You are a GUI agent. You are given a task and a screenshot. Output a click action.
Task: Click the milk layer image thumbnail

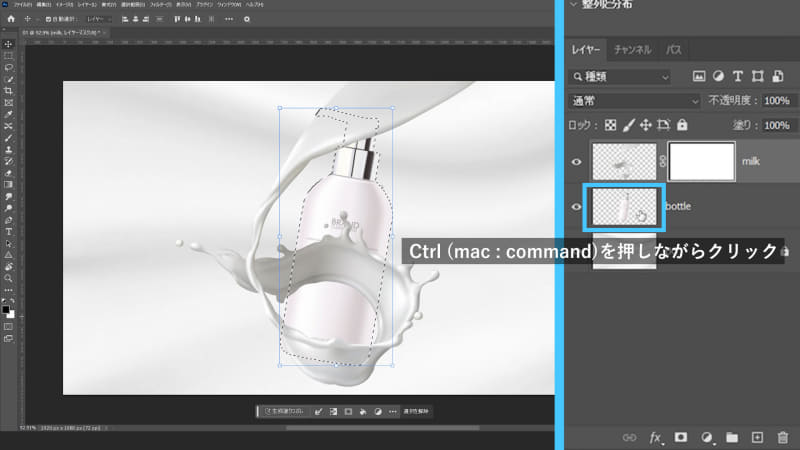(x=624, y=162)
